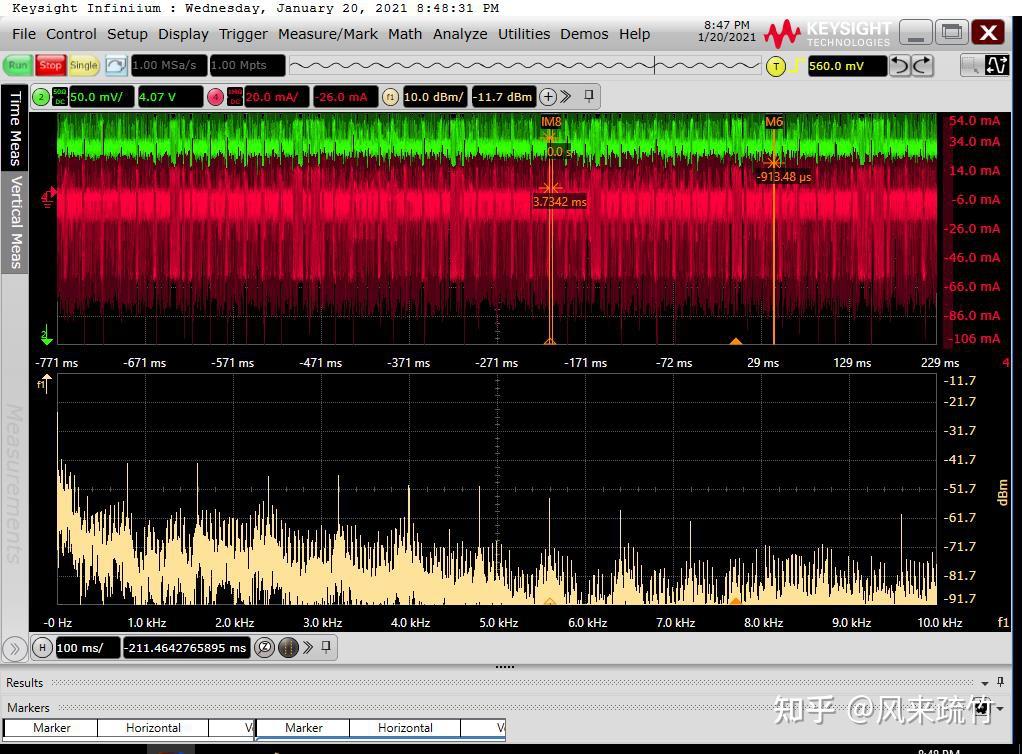The image size is (1022, 754).
Task: Expand the channel toolbar double chevron
Action: click(x=566, y=97)
